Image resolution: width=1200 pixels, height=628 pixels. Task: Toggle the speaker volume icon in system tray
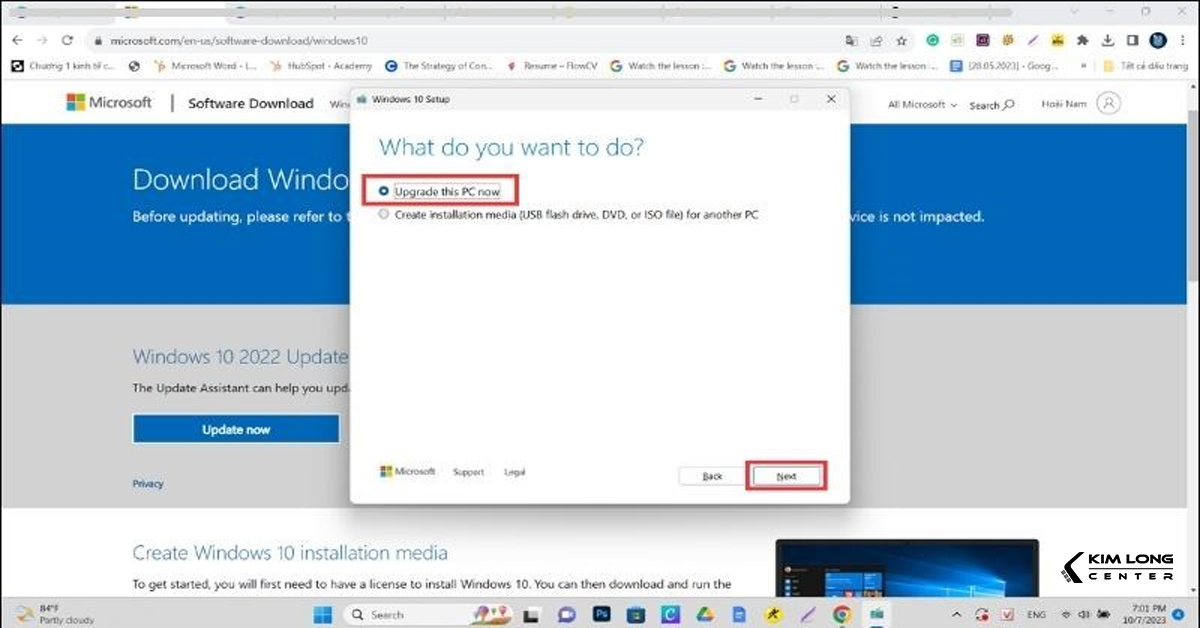[x=1084, y=614]
